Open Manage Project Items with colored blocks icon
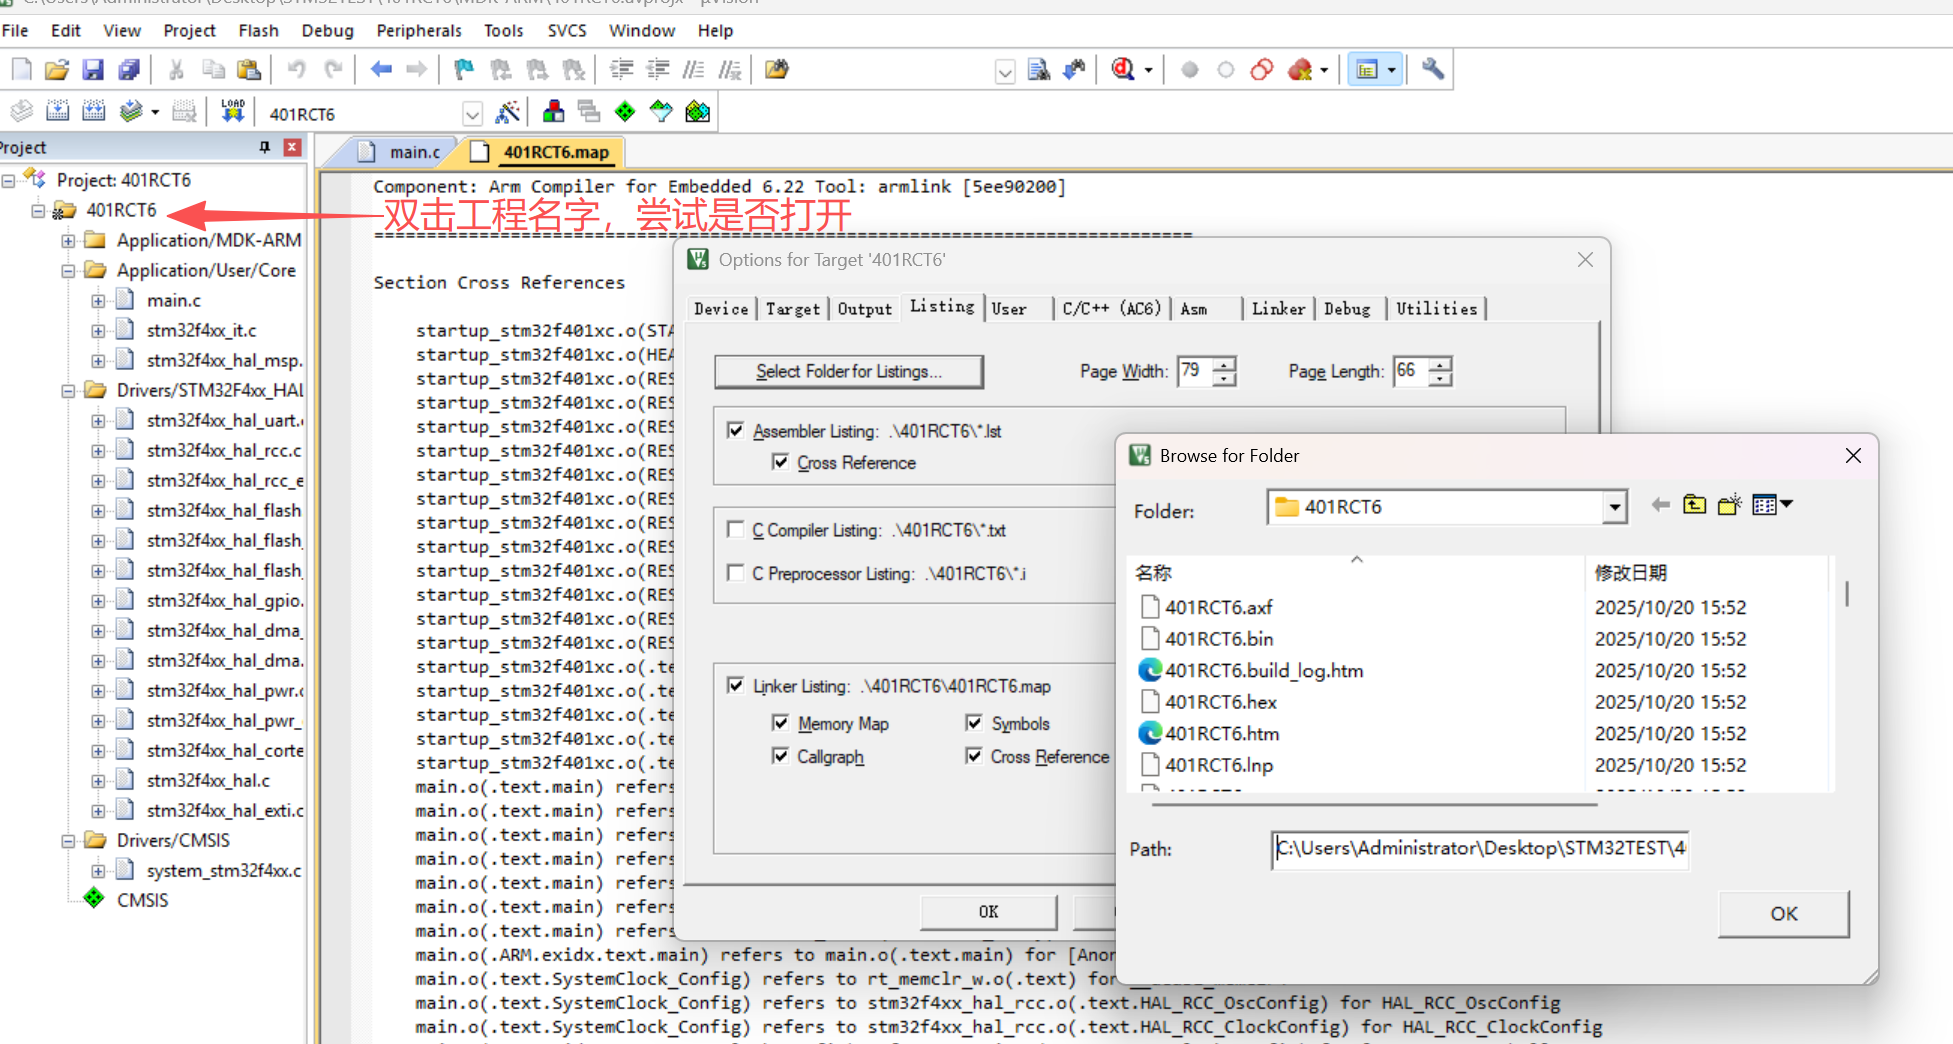The image size is (1953, 1044). (553, 111)
